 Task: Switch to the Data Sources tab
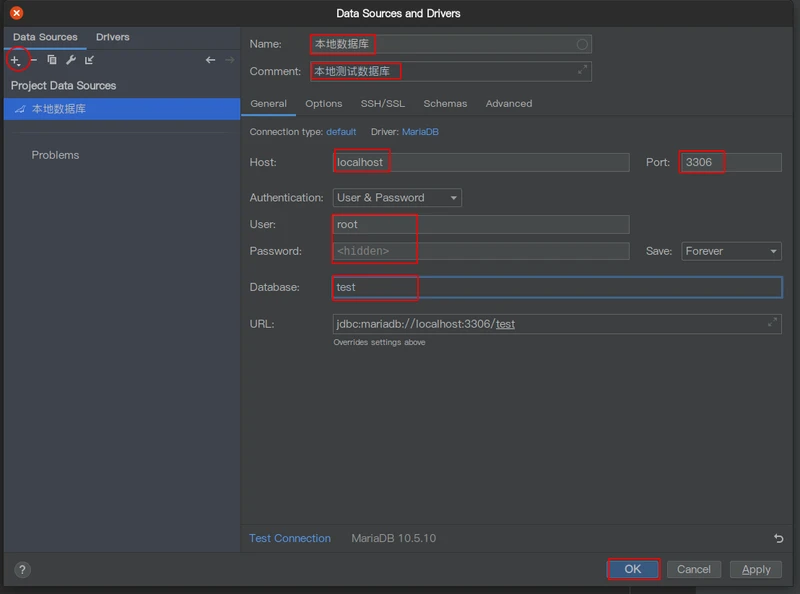(x=45, y=37)
